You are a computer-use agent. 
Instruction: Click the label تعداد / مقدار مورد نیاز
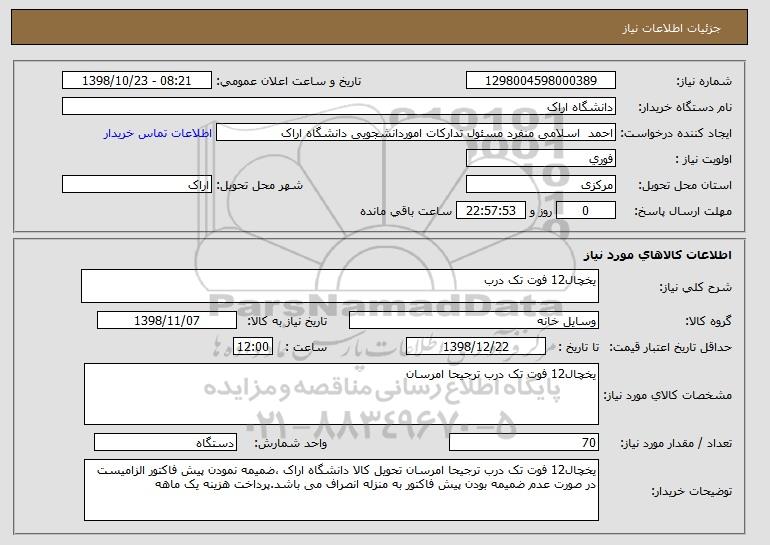click(676, 443)
